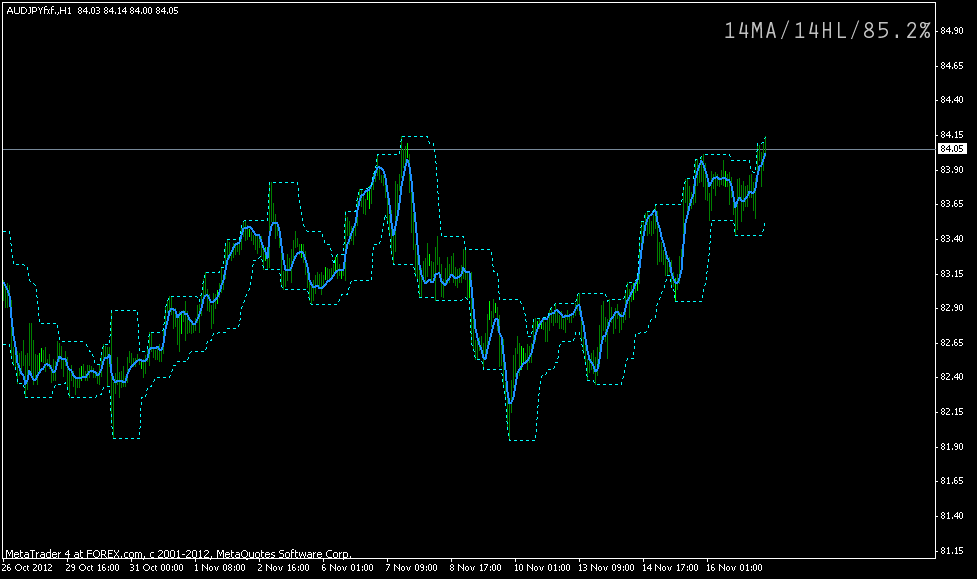Click the 81.15 price scale label
977x579 pixels.
point(951,551)
